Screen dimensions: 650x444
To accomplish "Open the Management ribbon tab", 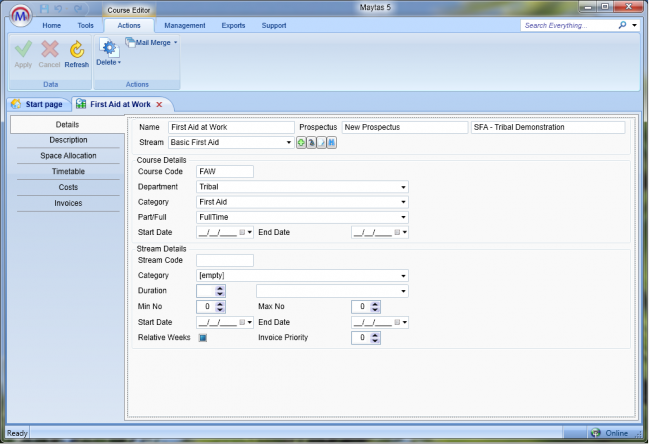I will (185, 25).
